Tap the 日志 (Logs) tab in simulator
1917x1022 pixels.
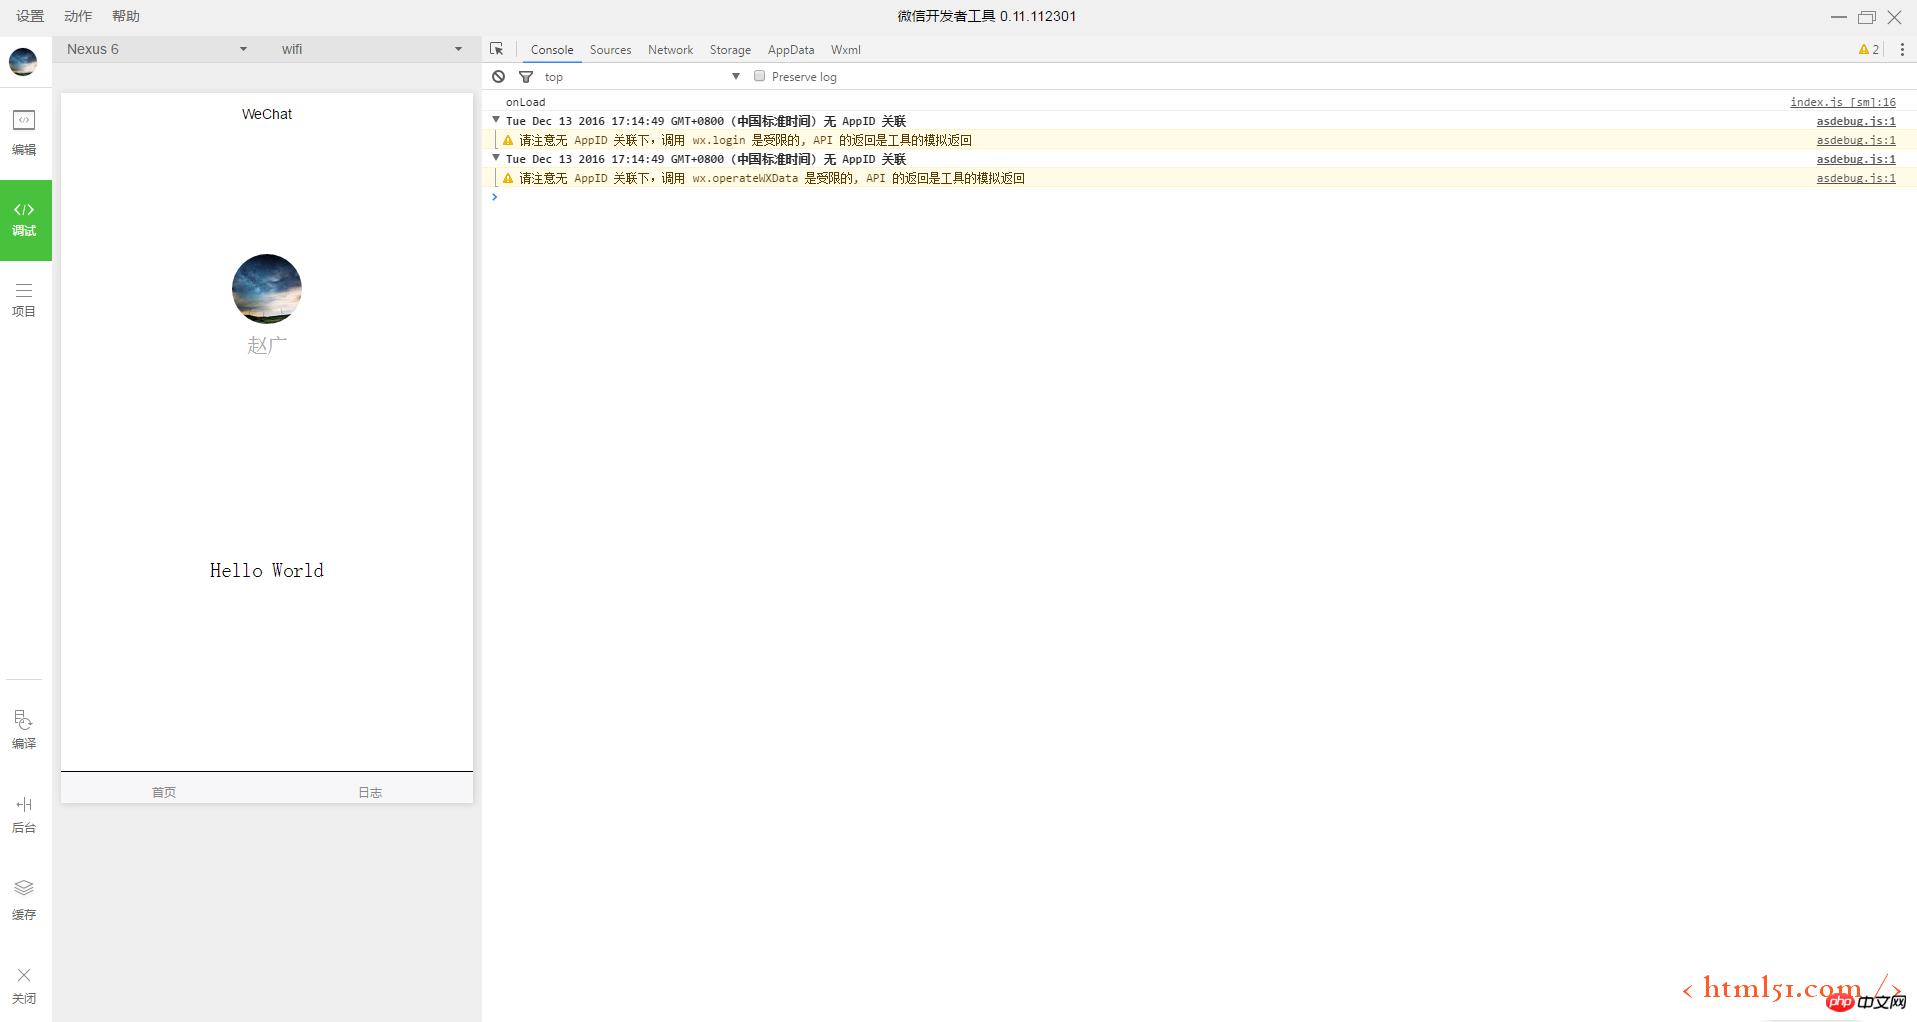(x=370, y=792)
